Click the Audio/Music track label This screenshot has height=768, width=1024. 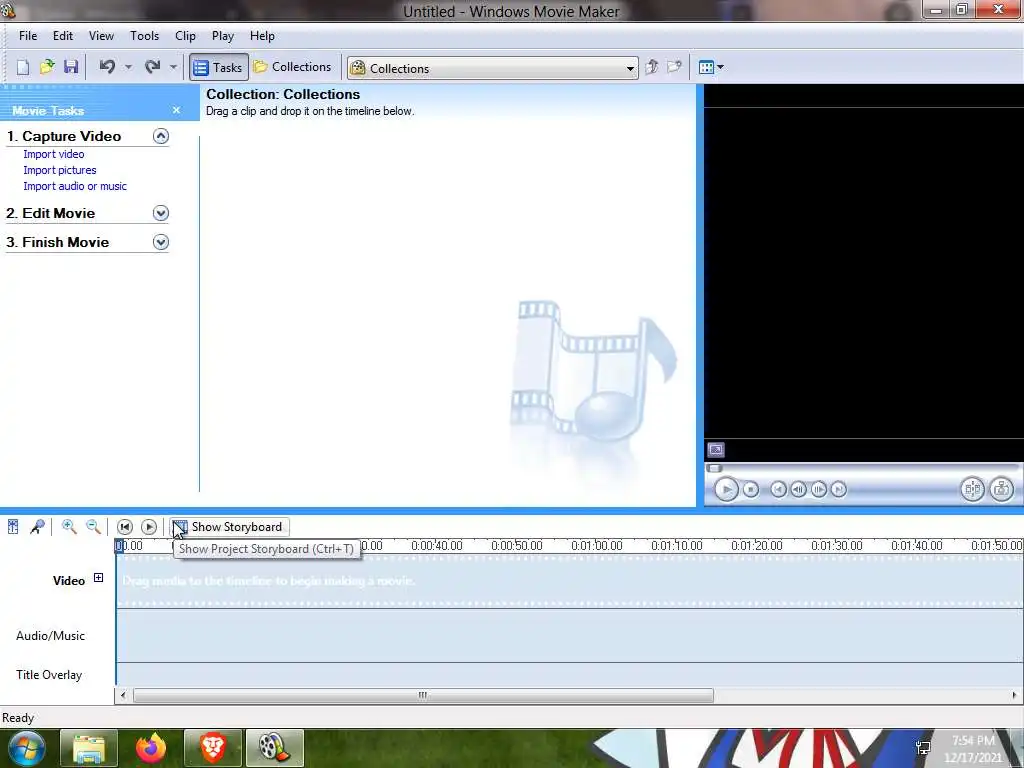point(50,635)
